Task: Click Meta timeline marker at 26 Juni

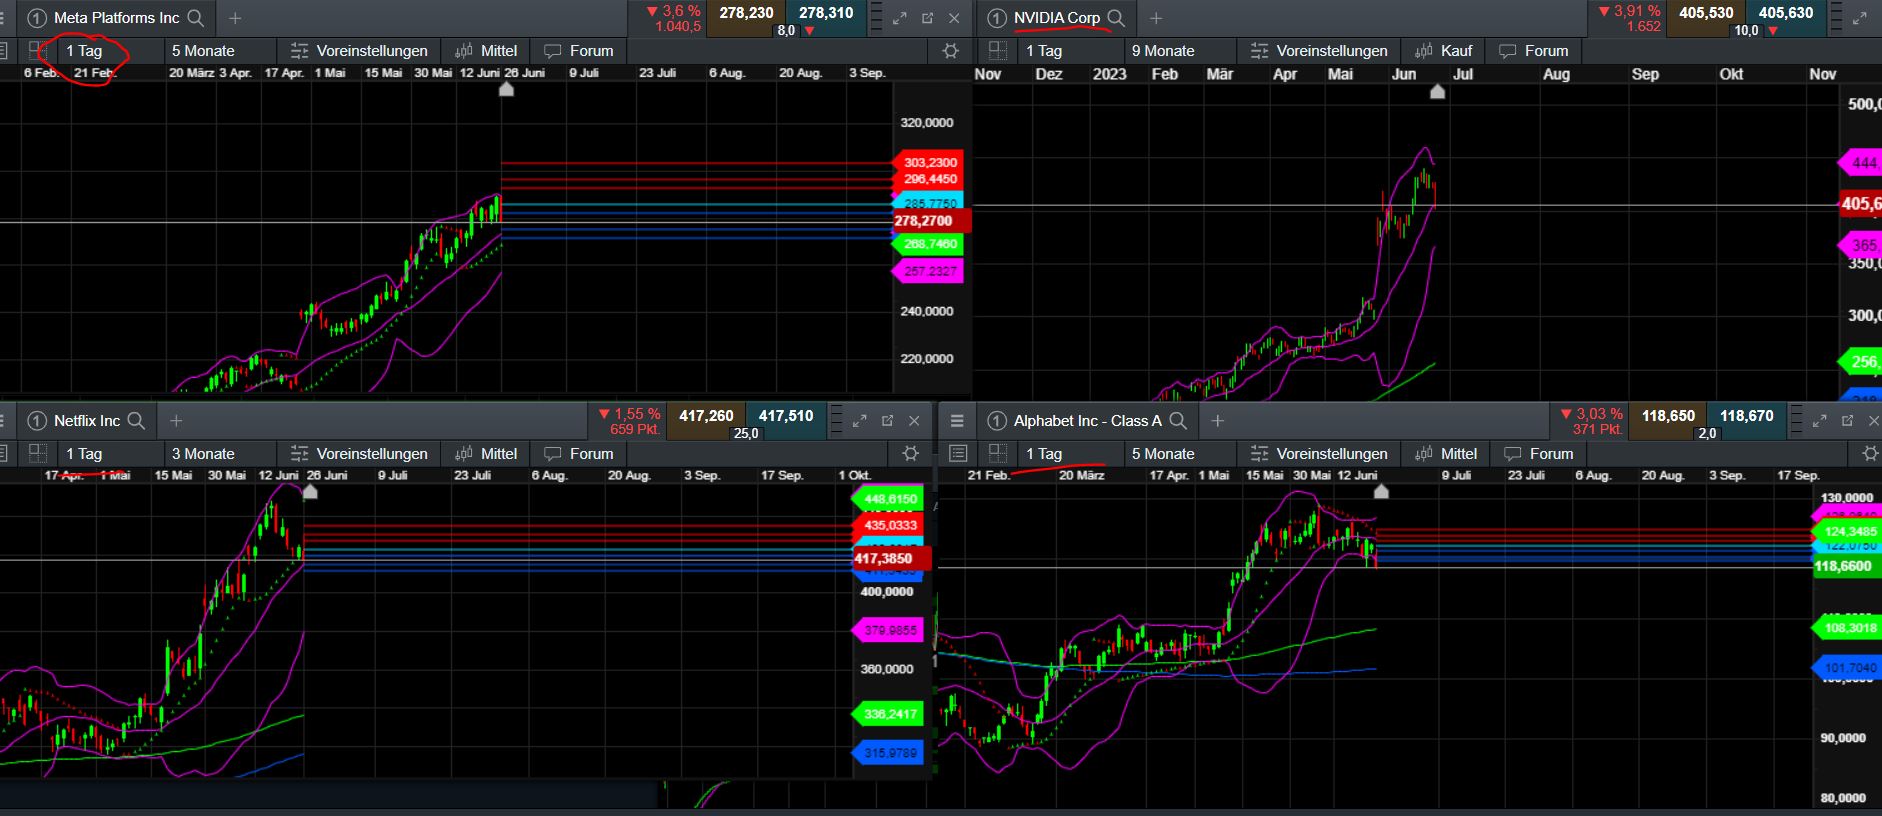Action: click(506, 89)
